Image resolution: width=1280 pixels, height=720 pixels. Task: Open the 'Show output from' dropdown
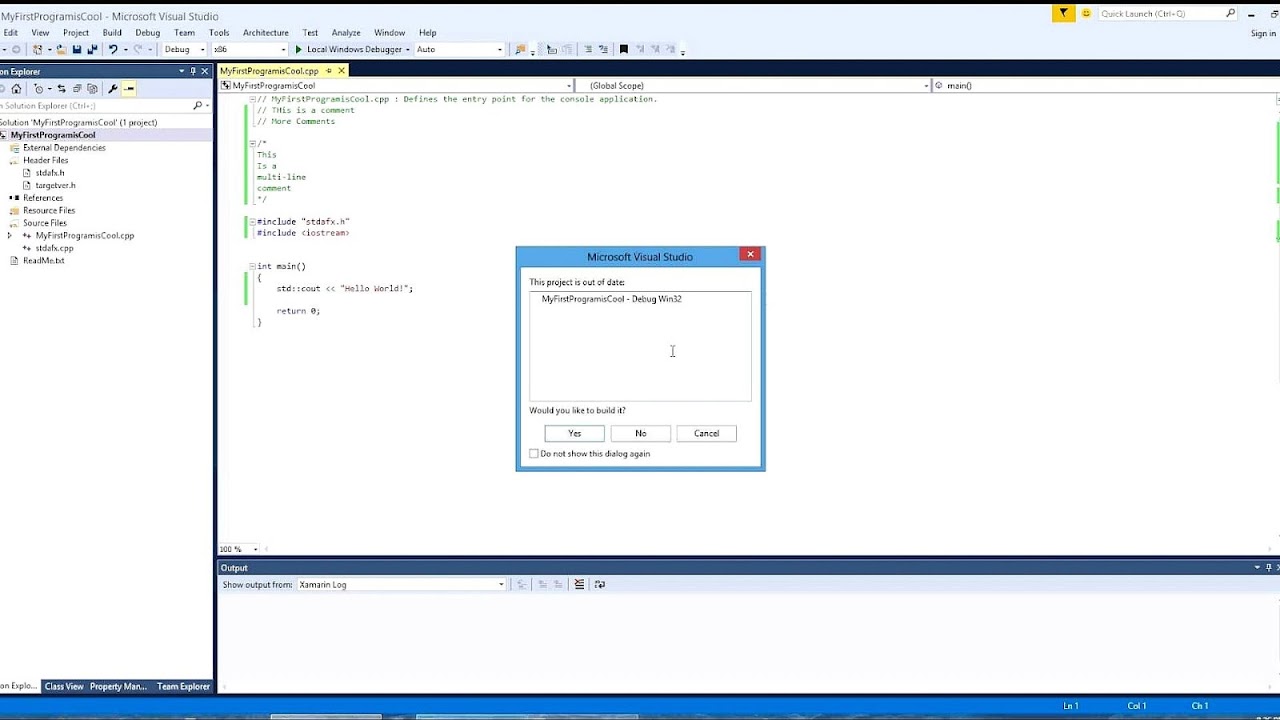pos(500,584)
